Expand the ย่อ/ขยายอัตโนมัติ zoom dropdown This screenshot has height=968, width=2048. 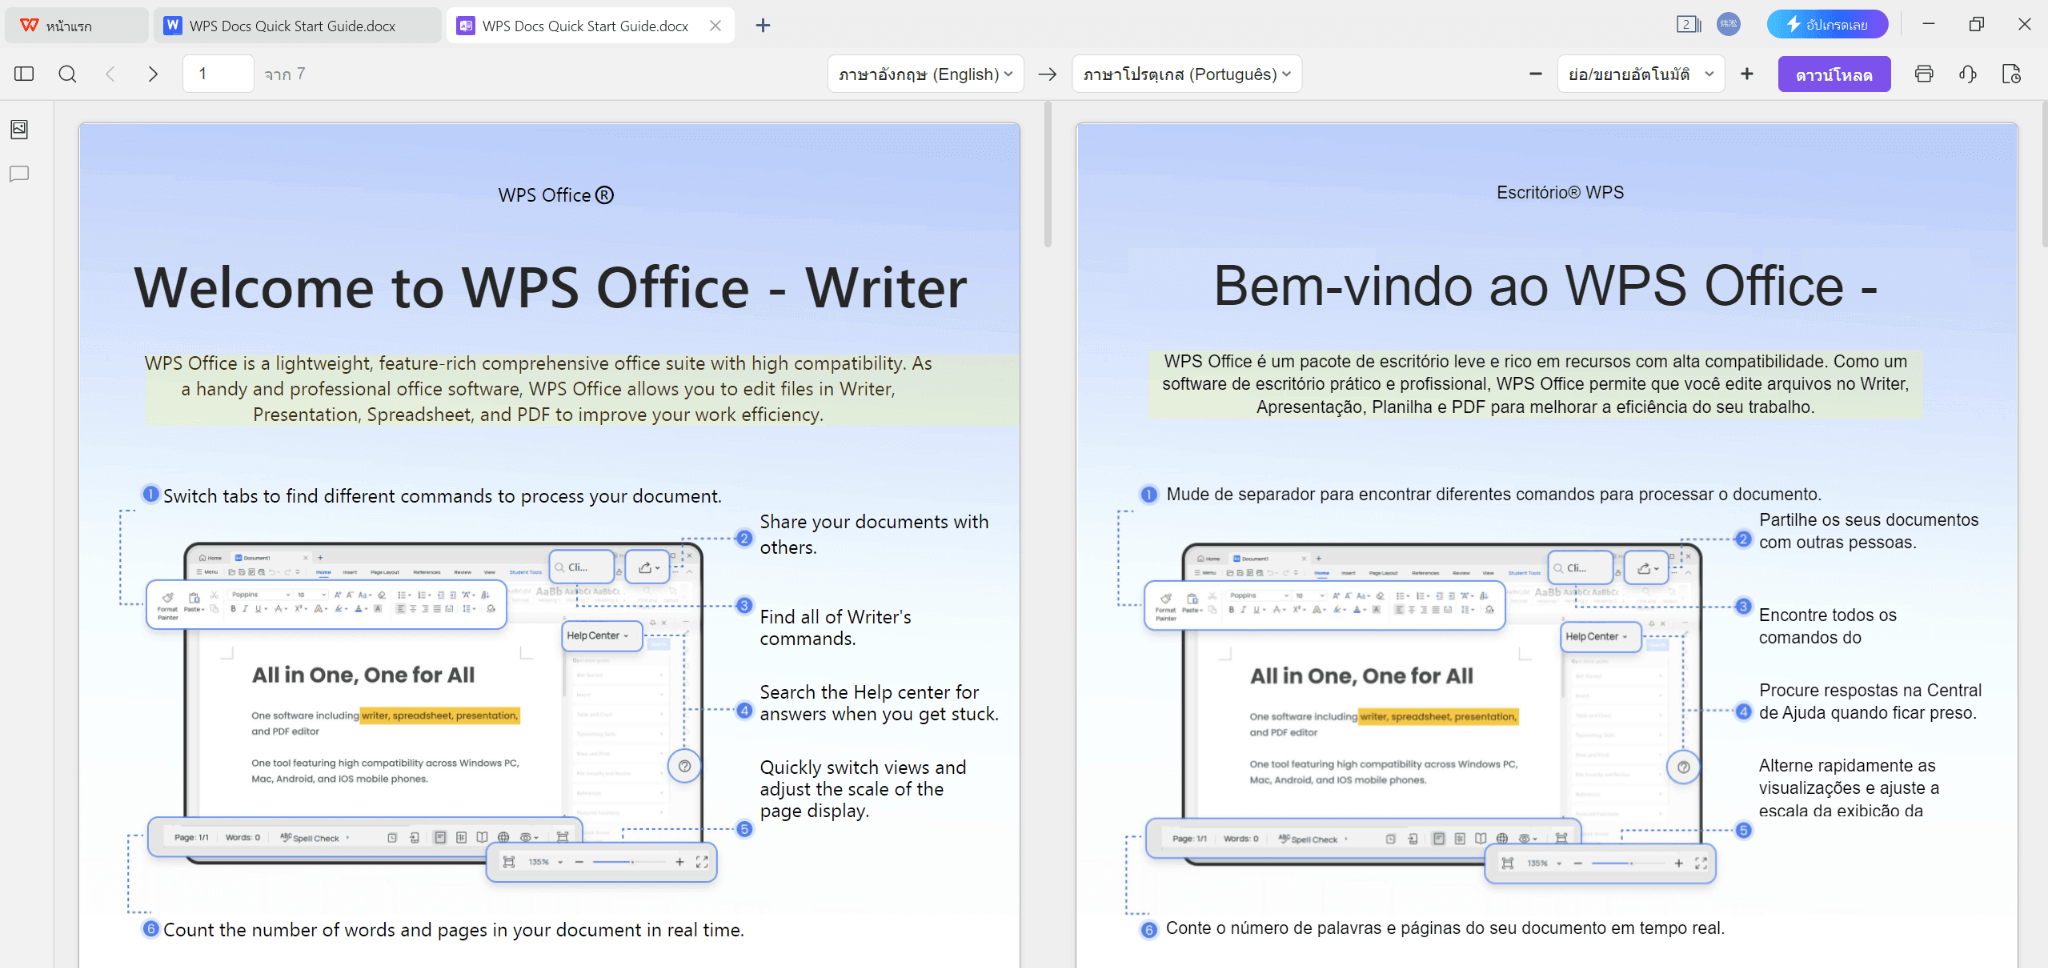[x=1641, y=74]
